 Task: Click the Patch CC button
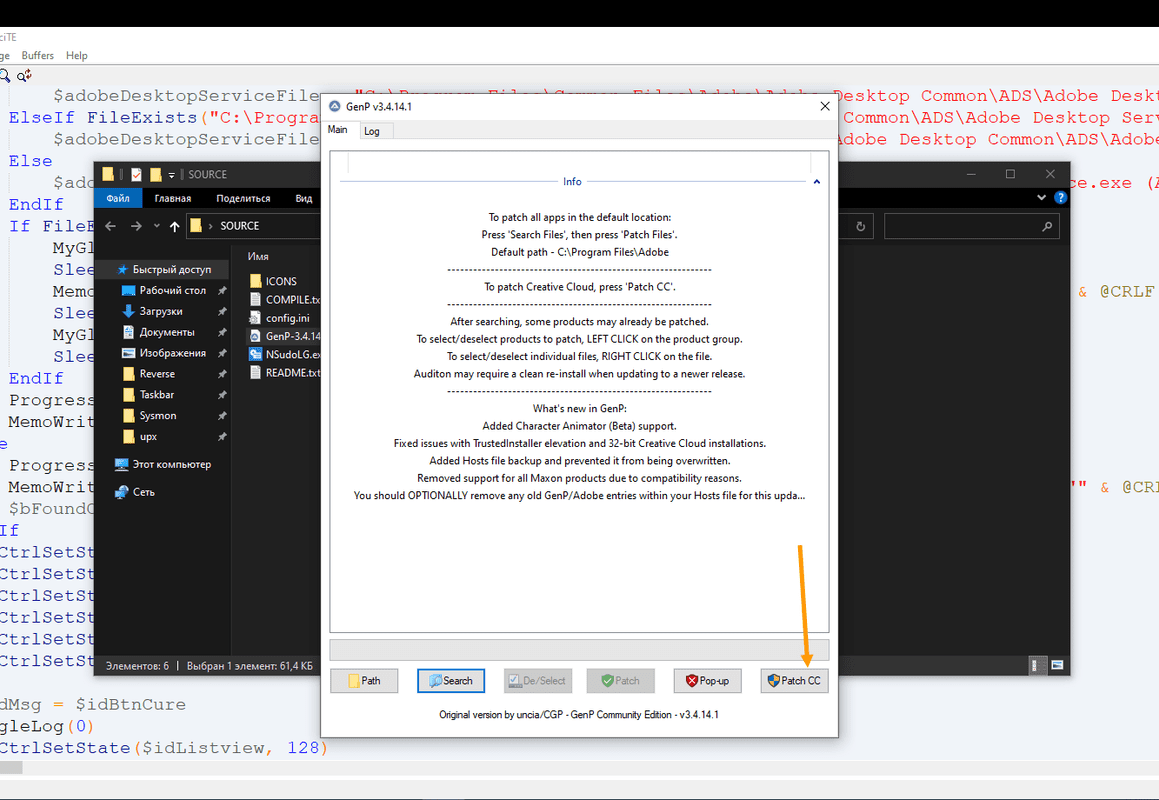(795, 680)
